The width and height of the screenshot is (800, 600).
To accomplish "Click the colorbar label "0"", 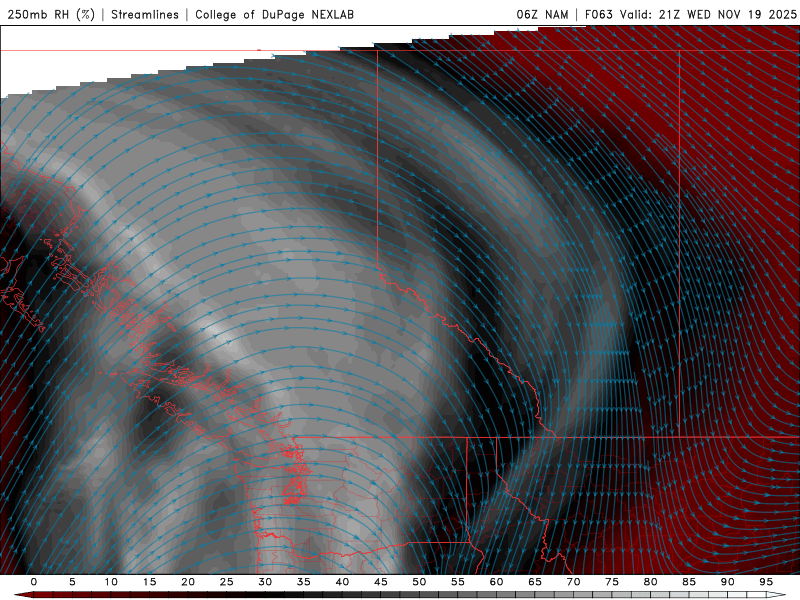I will 34,582.
